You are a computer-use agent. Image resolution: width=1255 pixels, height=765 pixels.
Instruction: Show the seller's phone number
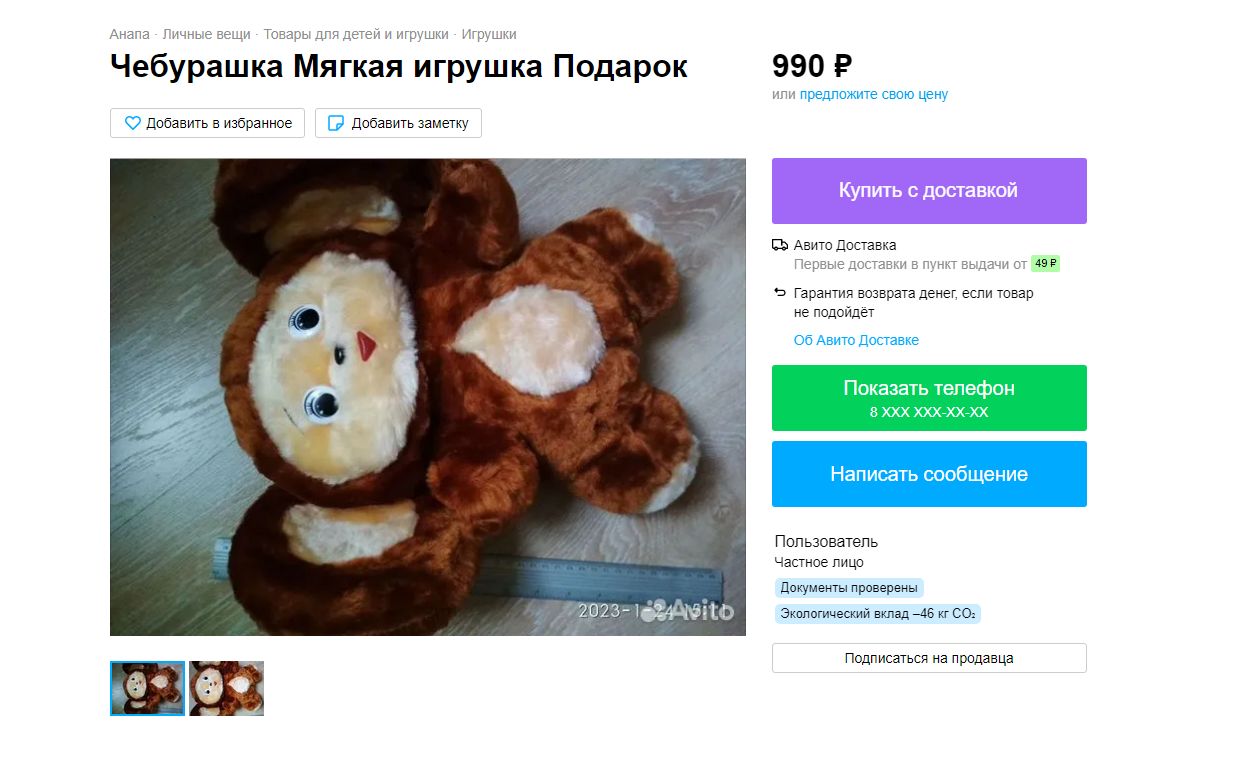click(x=929, y=398)
